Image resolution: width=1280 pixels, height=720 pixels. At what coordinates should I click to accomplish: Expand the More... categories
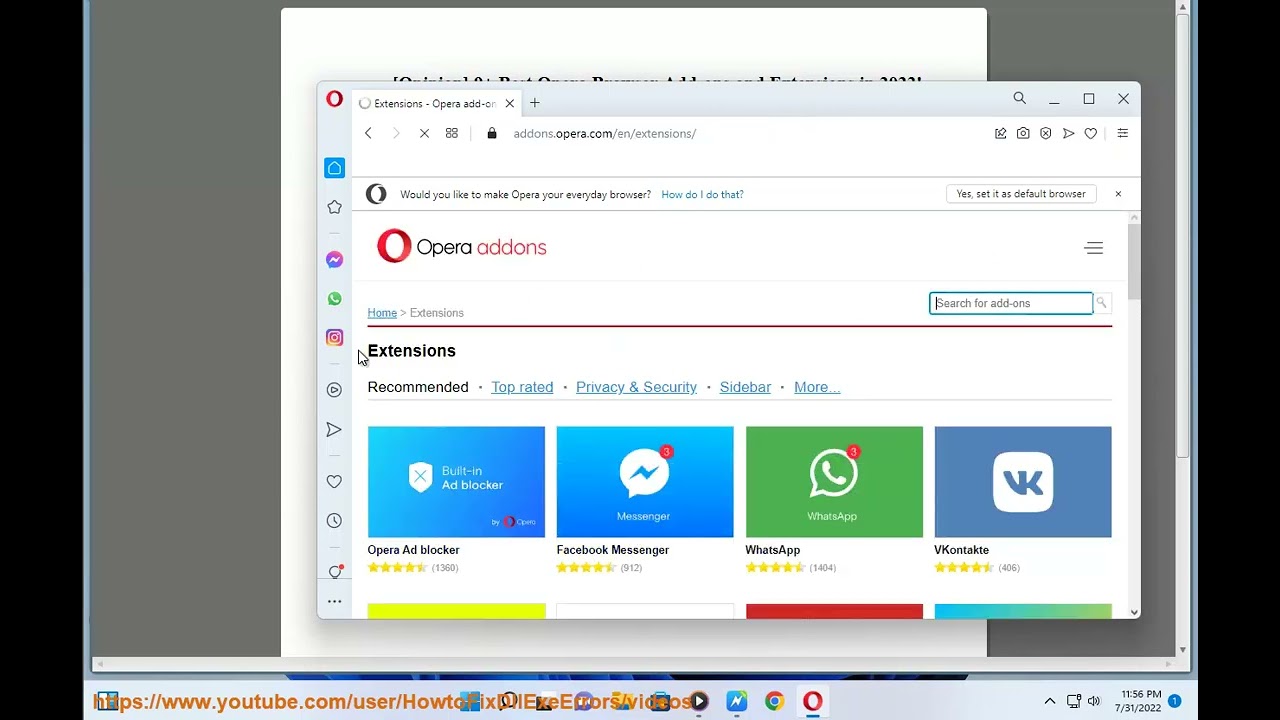tap(817, 387)
